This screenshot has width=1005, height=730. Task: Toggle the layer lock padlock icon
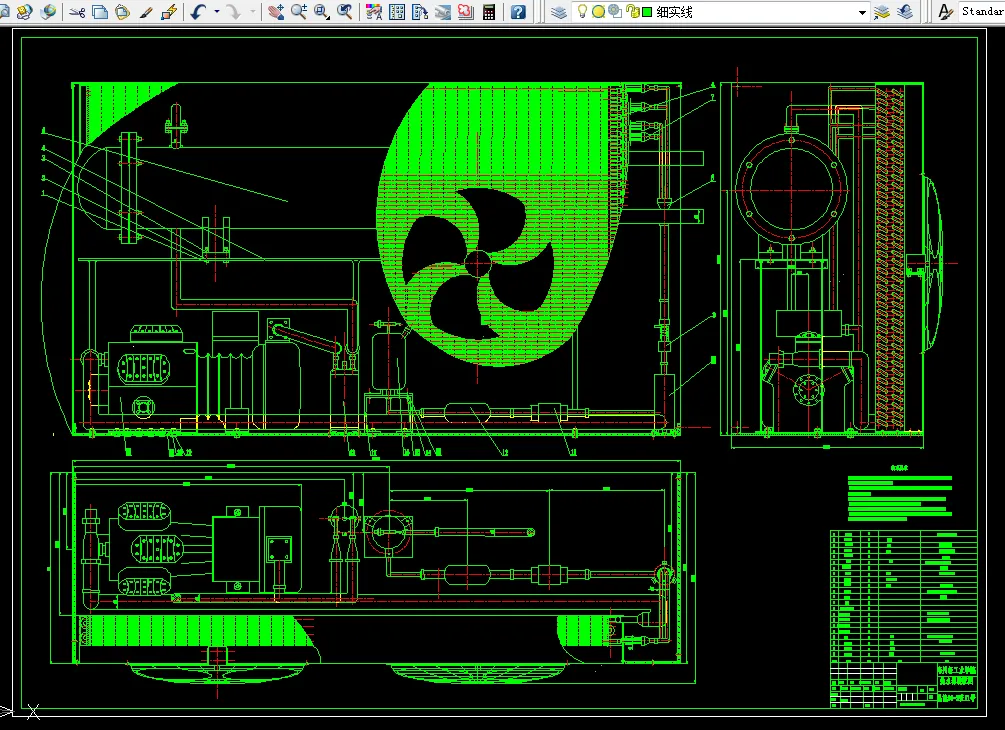click(633, 12)
